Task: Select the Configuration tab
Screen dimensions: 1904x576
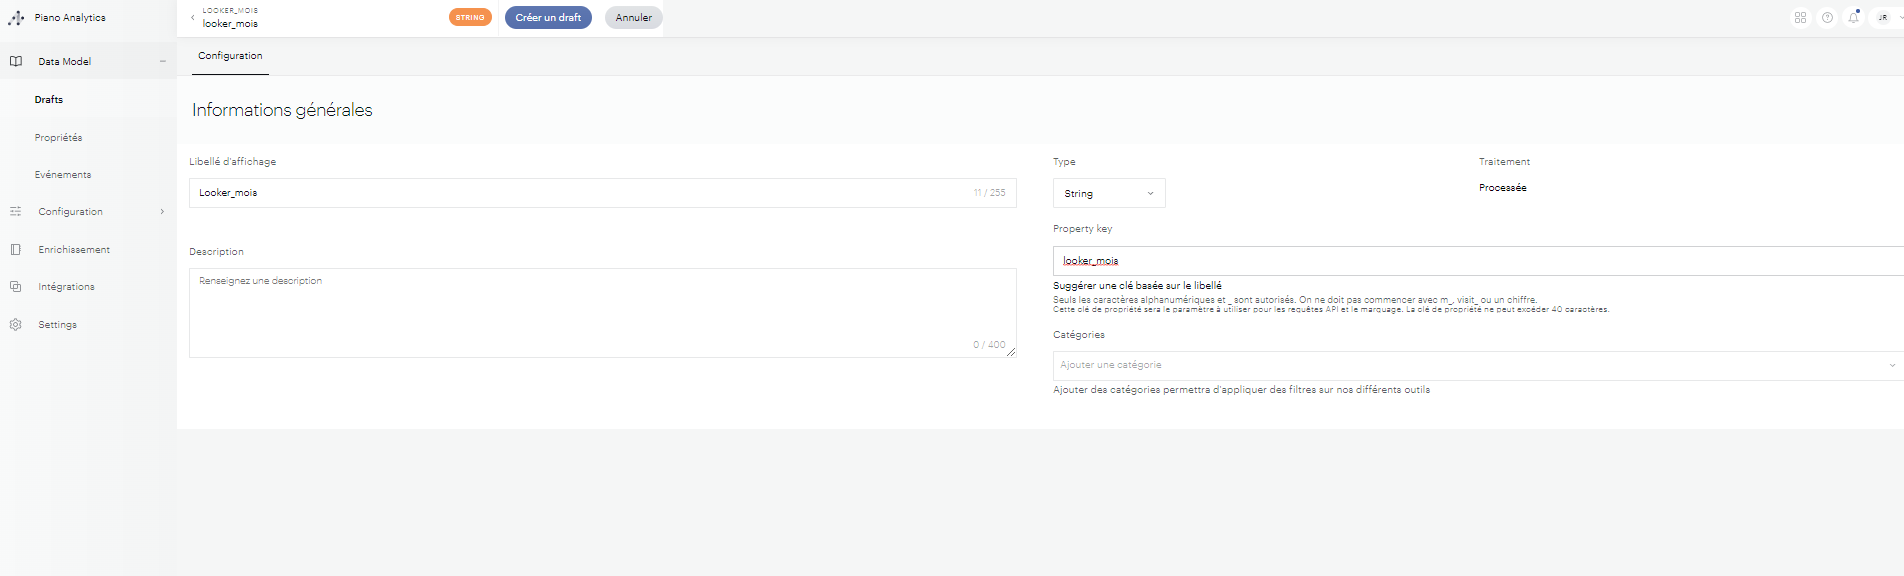Action: [230, 56]
